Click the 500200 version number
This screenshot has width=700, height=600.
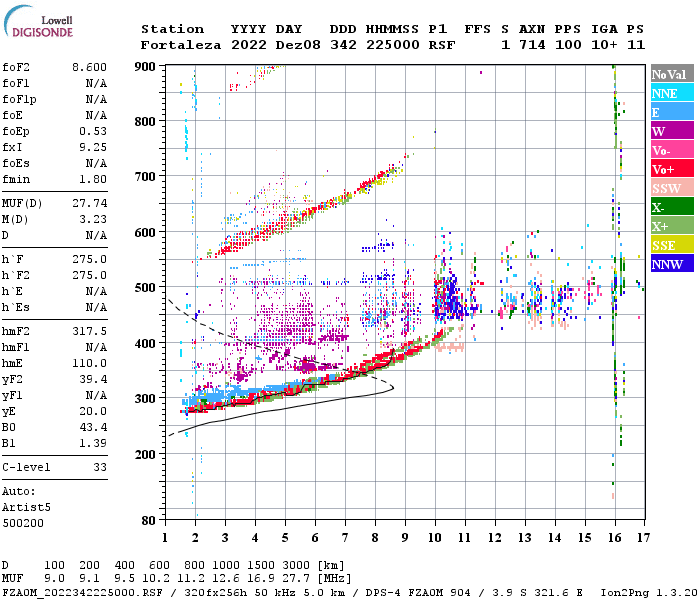(23, 523)
